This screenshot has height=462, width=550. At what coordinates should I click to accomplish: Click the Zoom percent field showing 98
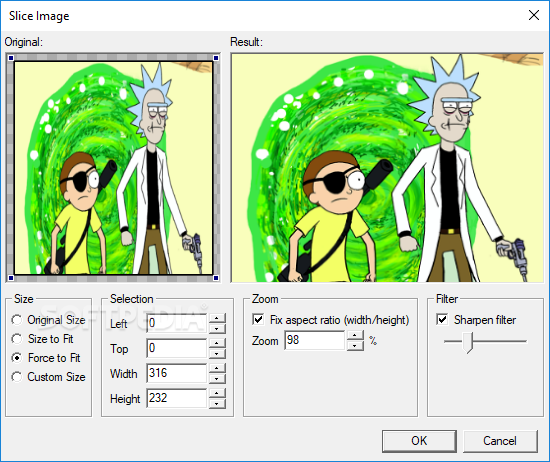click(315, 340)
